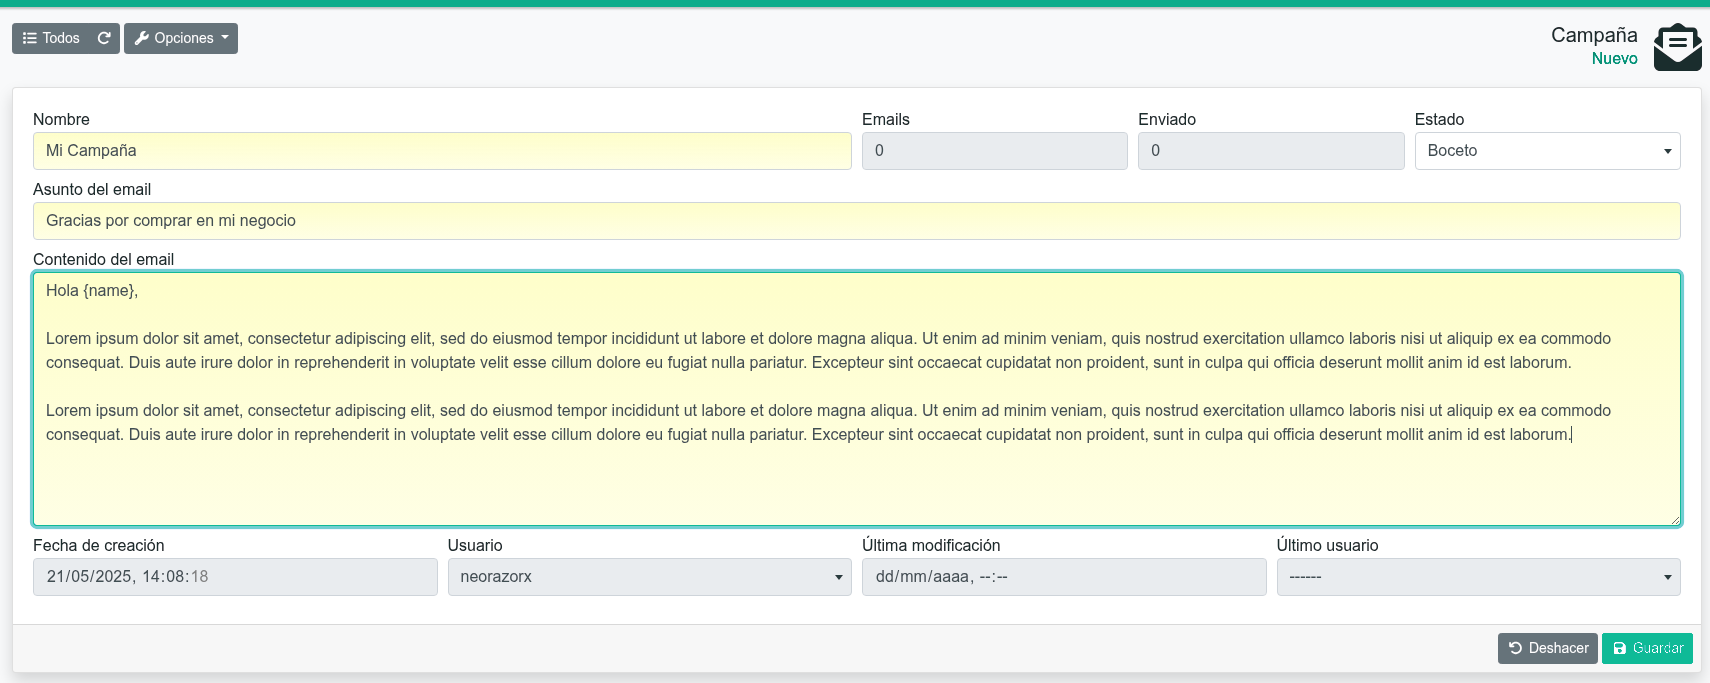Click the Campaña page title
The width and height of the screenshot is (1710, 683).
[1594, 35]
